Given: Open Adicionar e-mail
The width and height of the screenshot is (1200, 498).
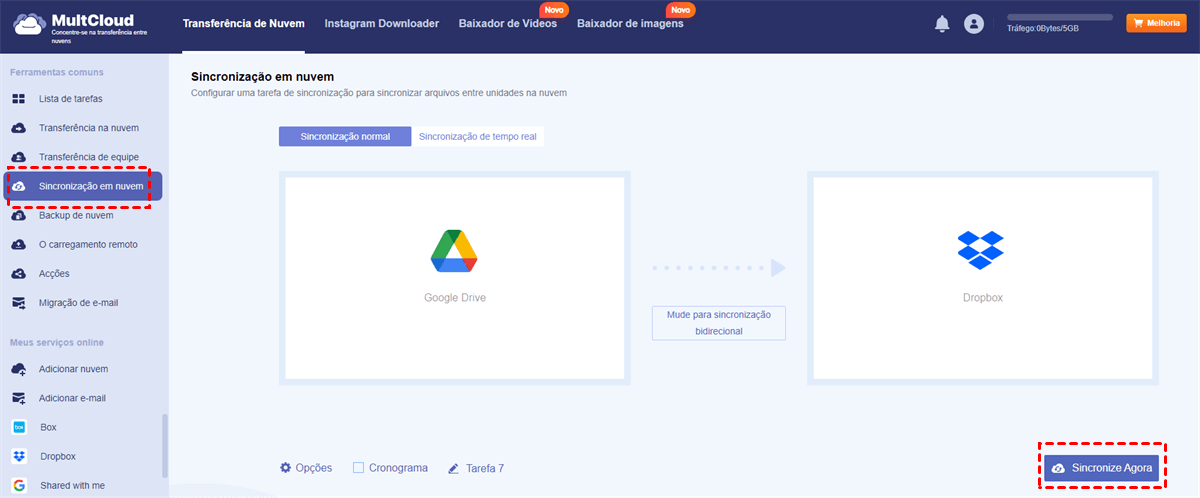Looking at the screenshot, I should 72,398.
